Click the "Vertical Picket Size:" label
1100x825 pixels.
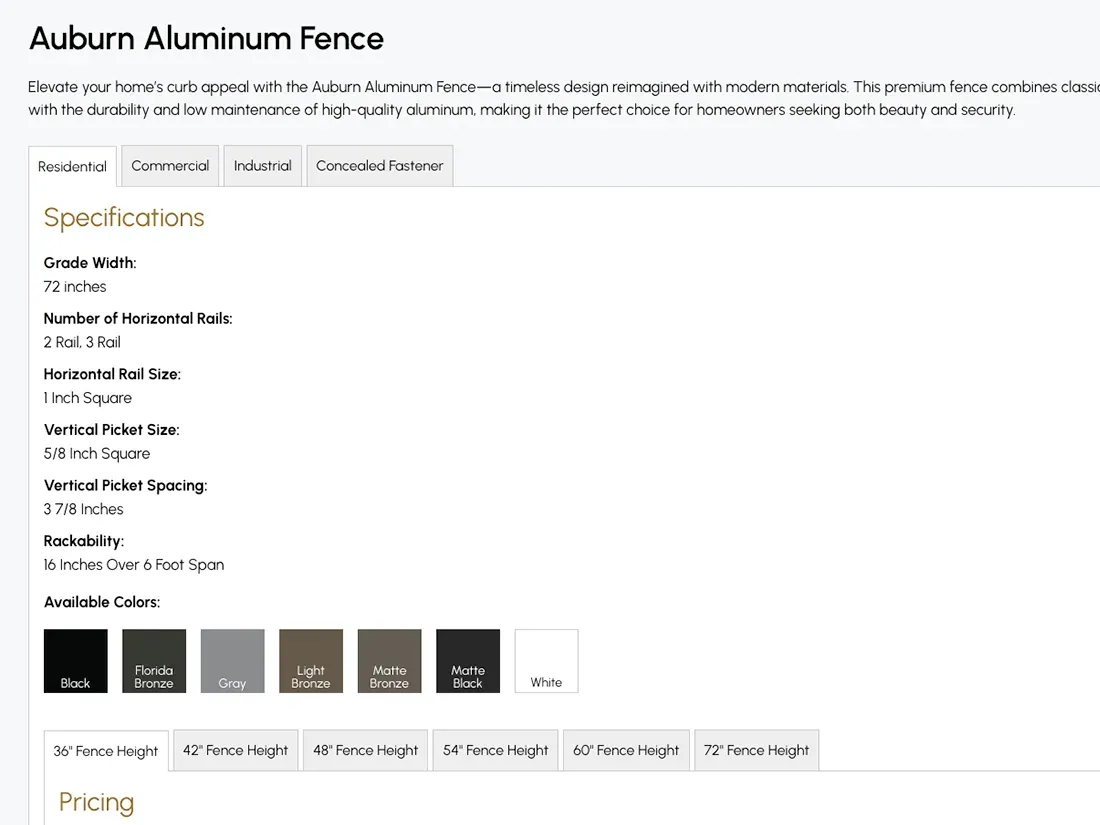click(x=112, y=430)
